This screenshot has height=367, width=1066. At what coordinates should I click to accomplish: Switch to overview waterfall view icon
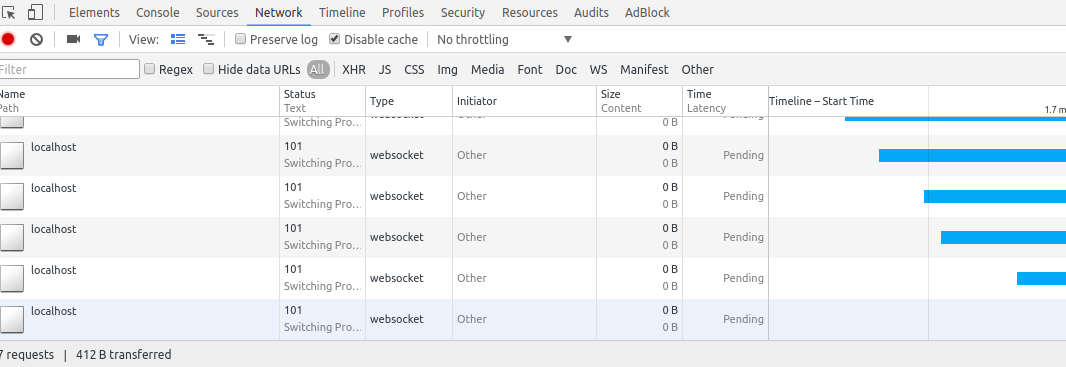click(x=206, y=39)
